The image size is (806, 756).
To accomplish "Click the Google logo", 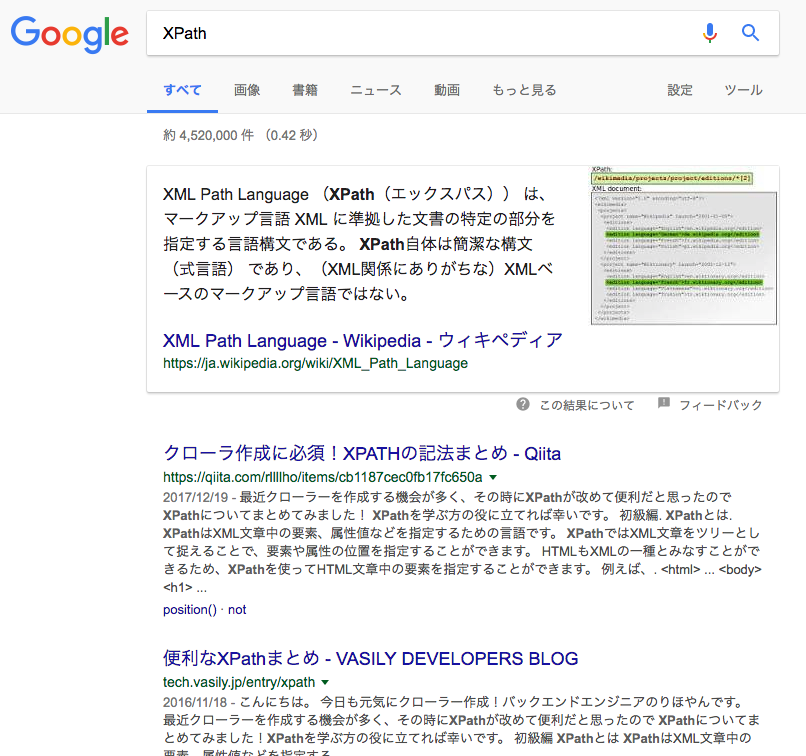I will (x=70, y=34).
